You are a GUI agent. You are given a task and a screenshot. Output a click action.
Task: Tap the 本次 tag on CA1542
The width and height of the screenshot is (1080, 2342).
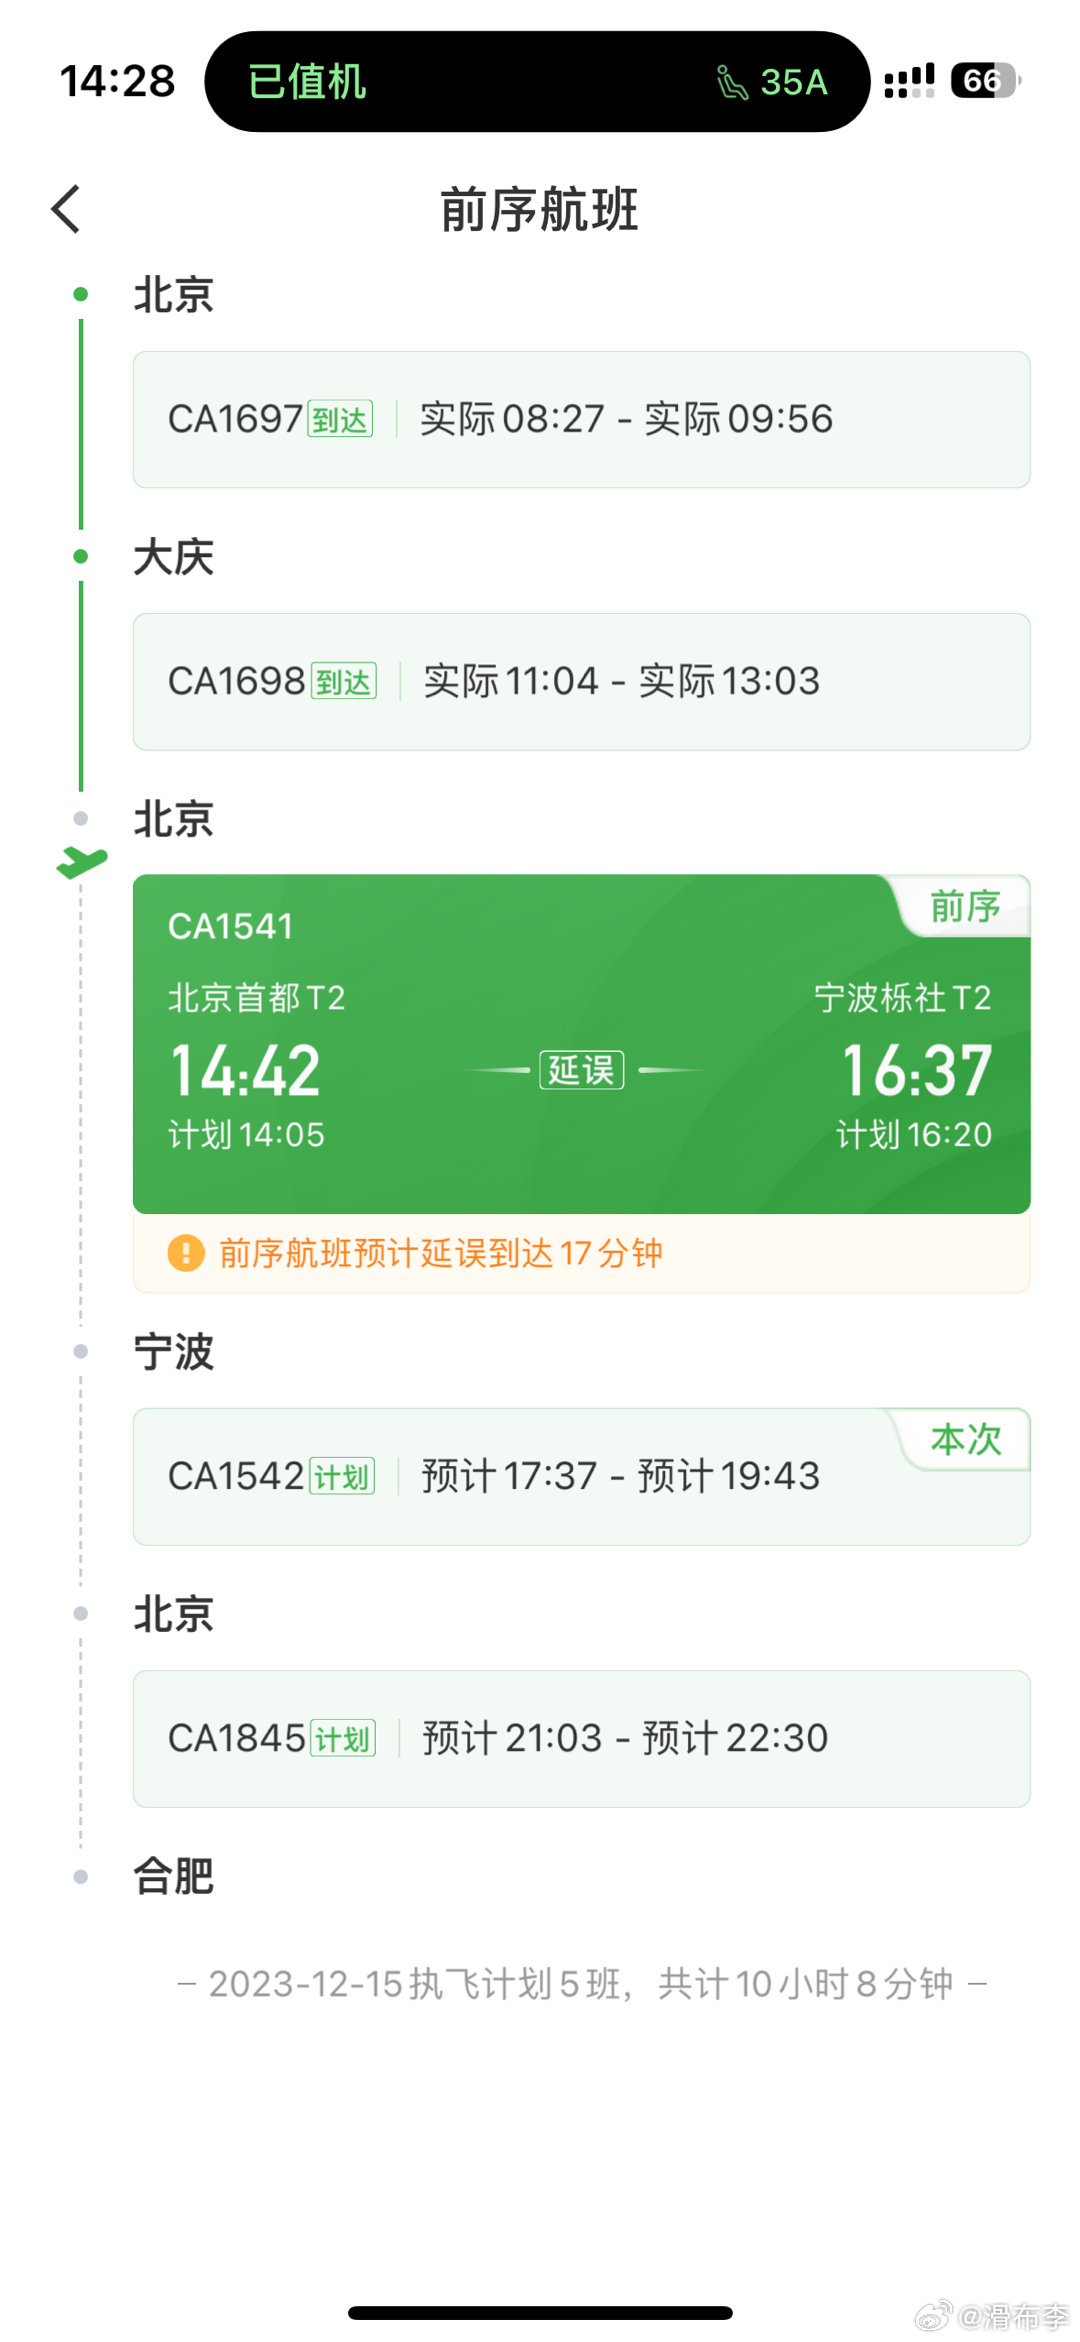click(x=965, y=1439)
